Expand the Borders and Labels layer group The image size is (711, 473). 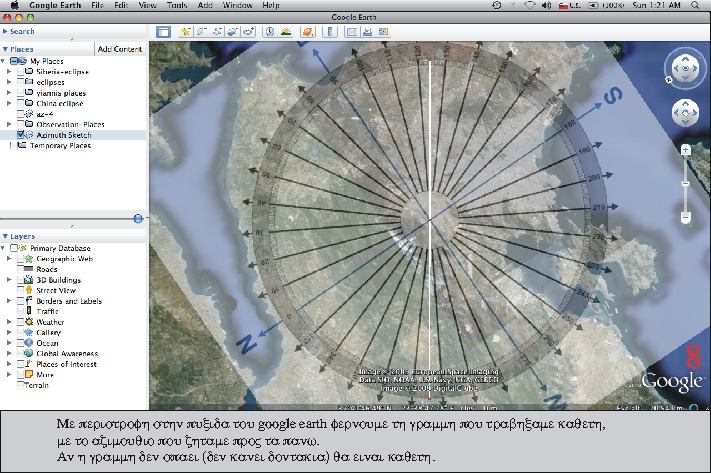9,301
